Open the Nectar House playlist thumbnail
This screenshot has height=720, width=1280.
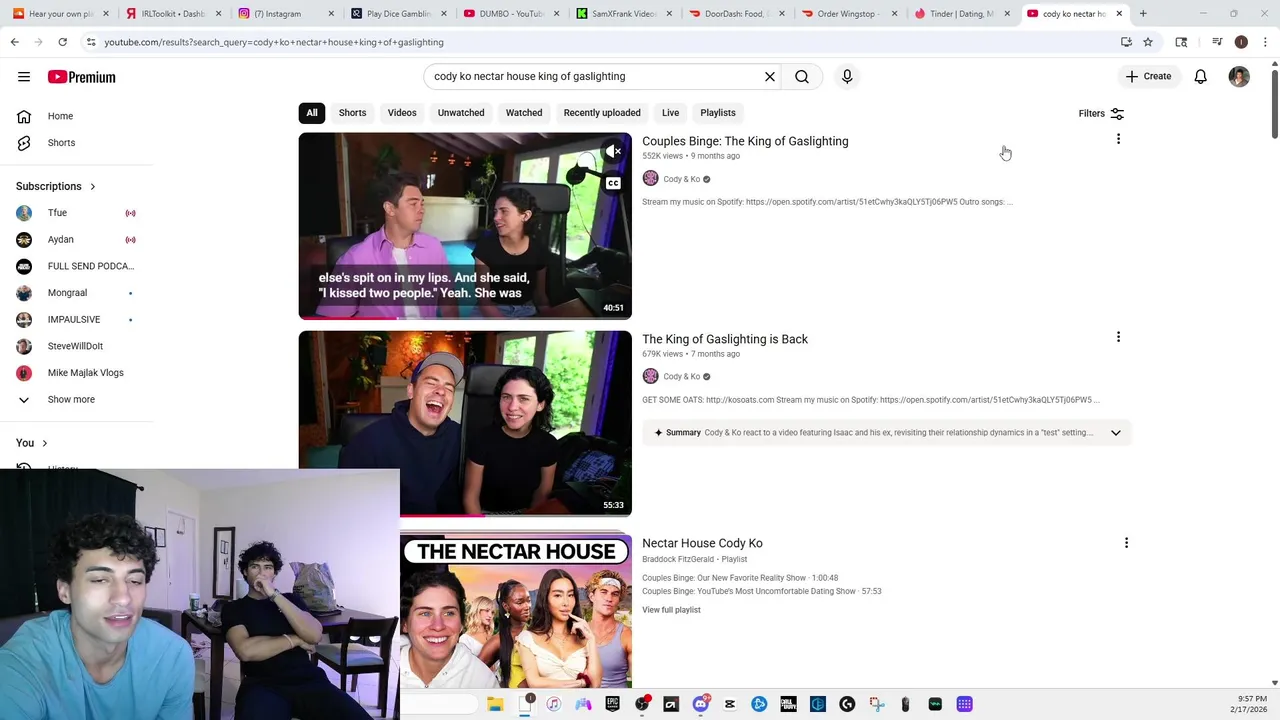[516, 610]
